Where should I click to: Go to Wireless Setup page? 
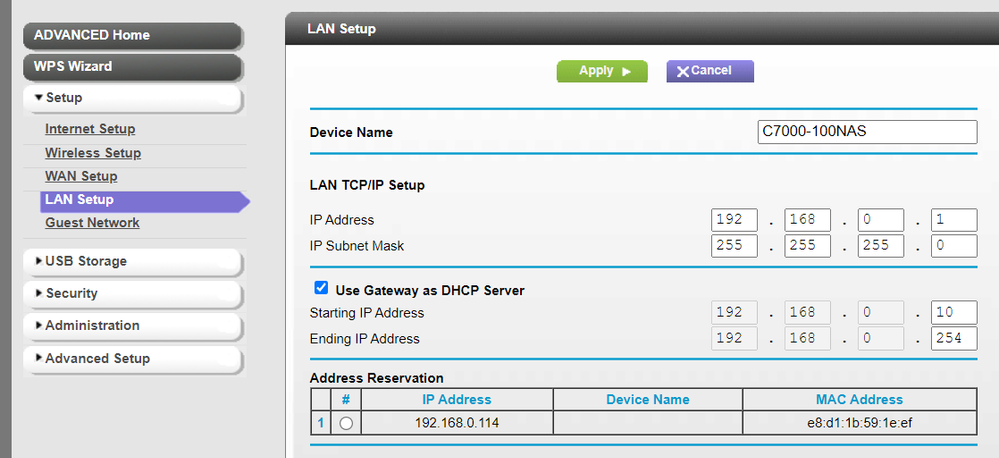click(x=93, y=153)
